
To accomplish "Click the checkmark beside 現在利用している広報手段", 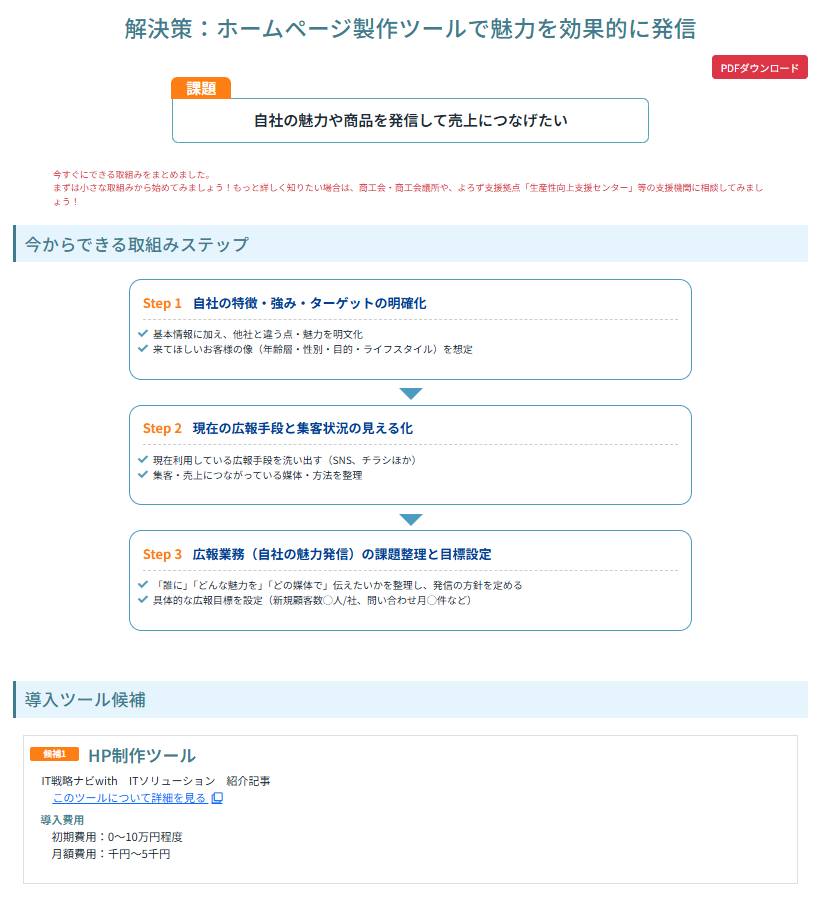I will pos(143,460).
